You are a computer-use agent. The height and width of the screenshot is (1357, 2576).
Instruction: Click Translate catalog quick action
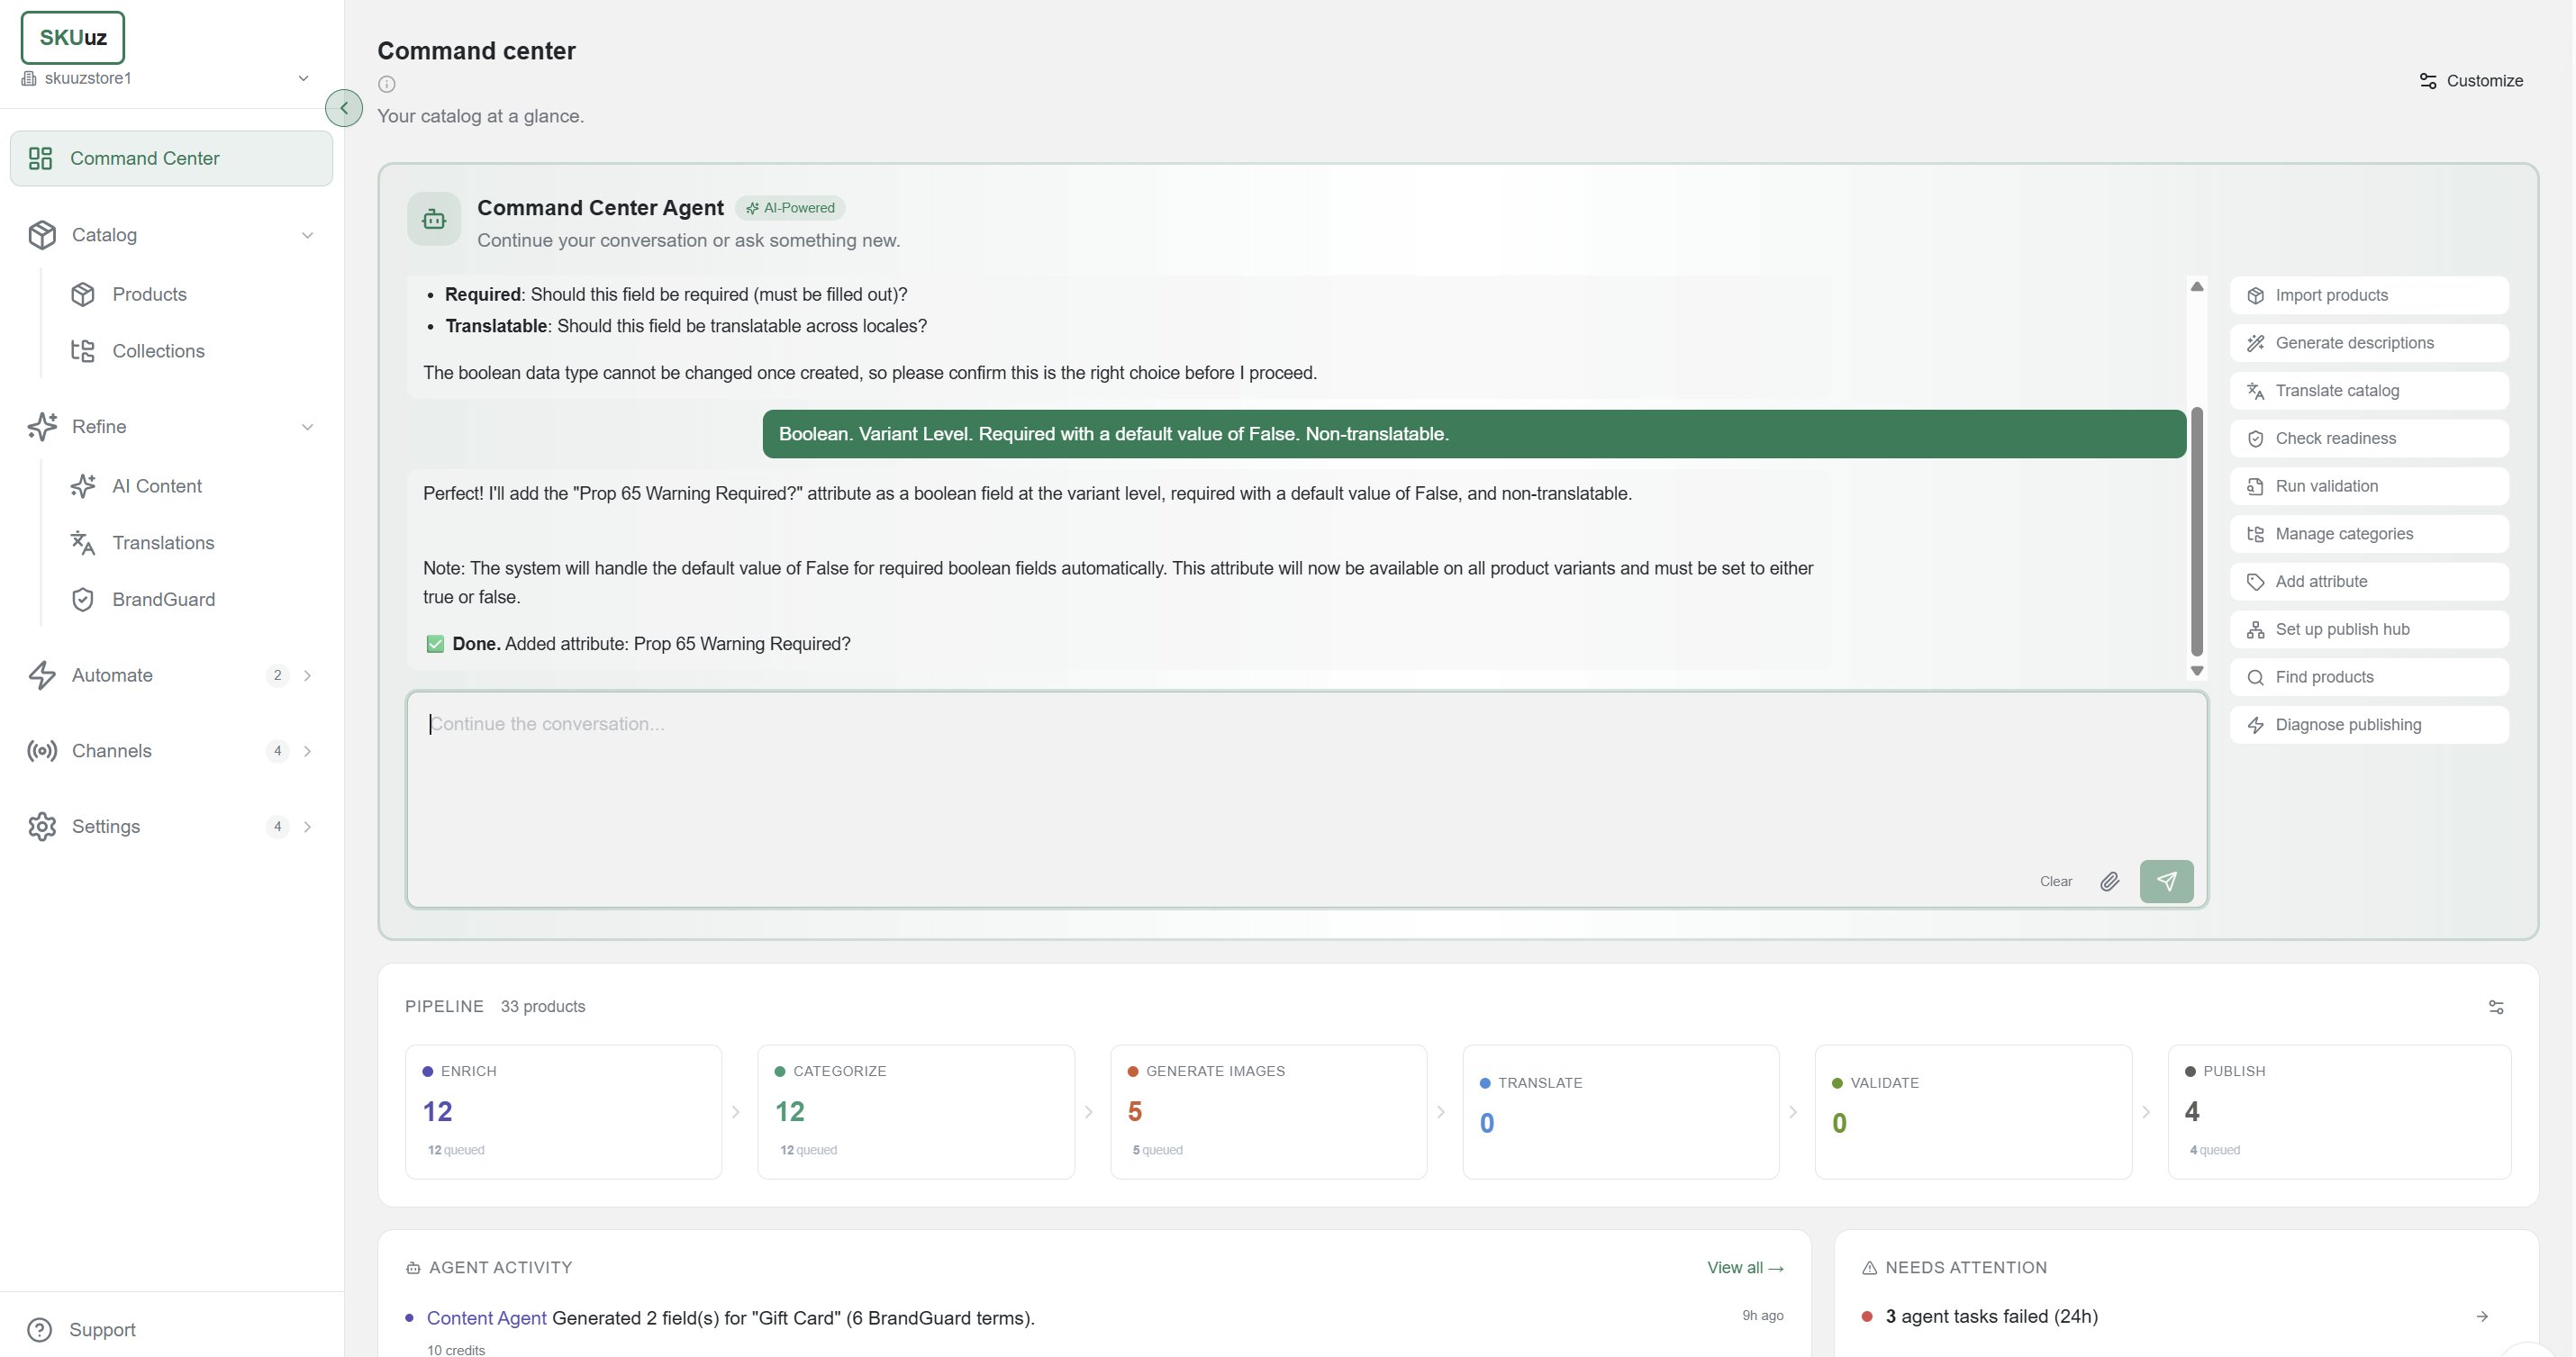click(2368, 391)
